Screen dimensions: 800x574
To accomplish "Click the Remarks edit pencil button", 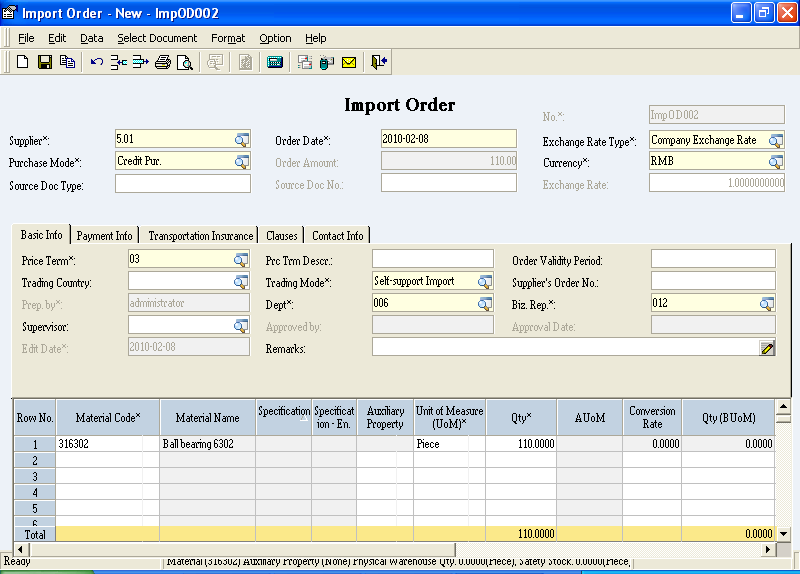I will (x=767, y=348).
